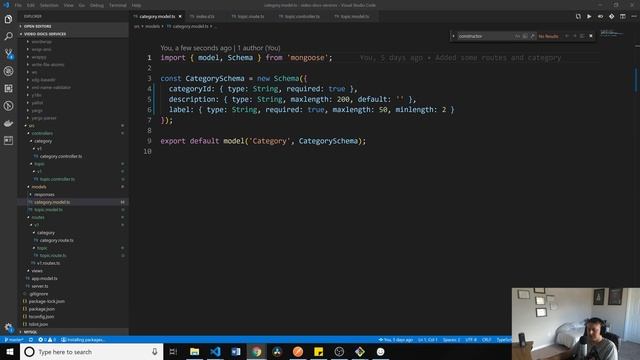Click the errors and warnings count
Viewport: 640px width, 360px height.
click(x=47, y=340)
